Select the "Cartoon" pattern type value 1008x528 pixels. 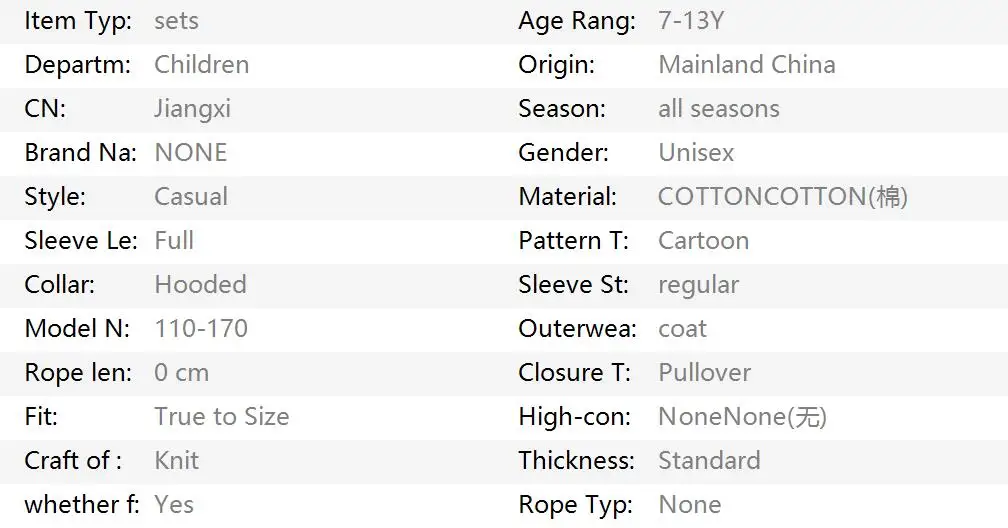(703, 241)
